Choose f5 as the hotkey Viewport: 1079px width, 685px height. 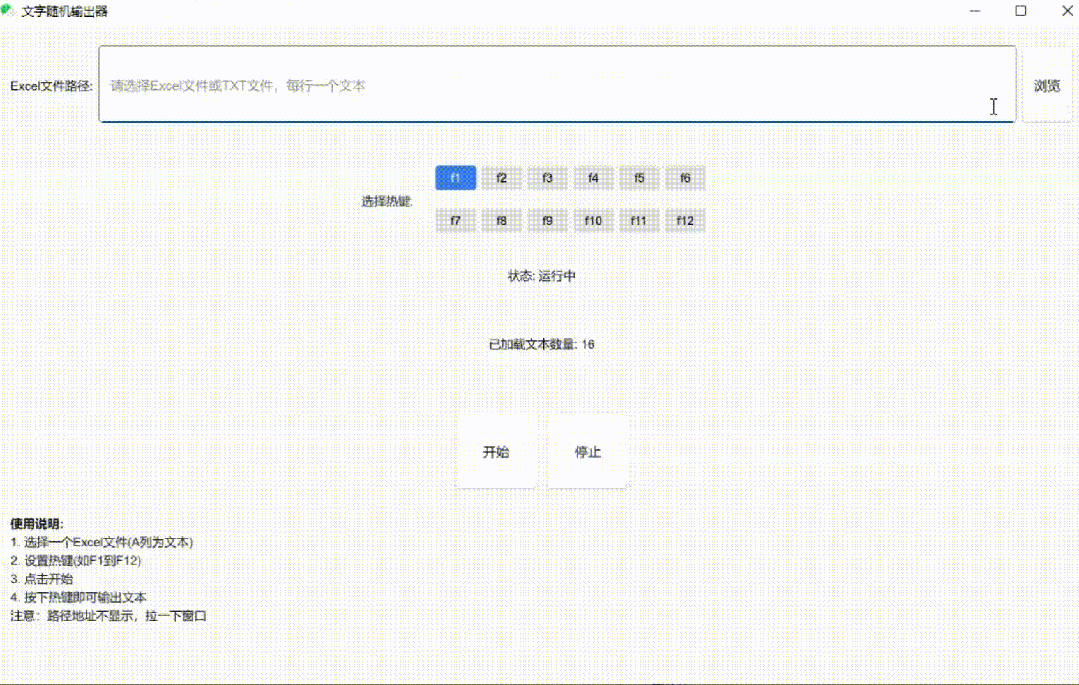(x=639, y=178)
